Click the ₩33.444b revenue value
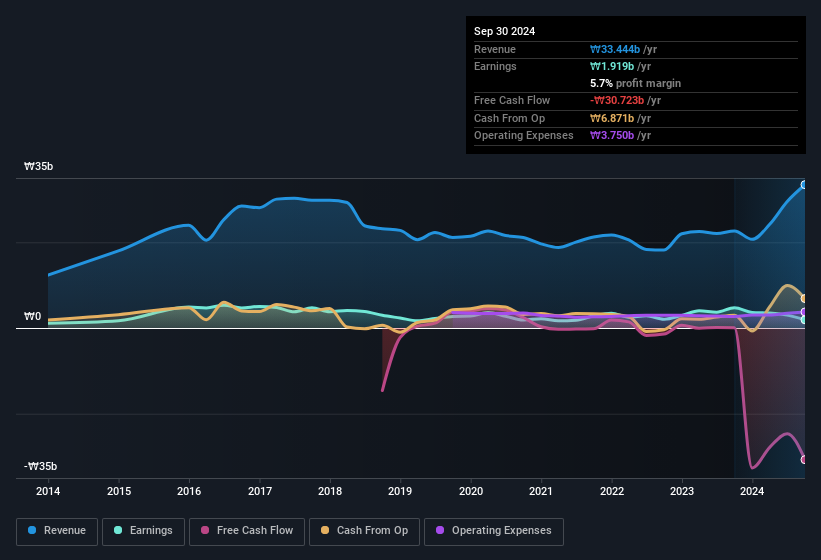The width and height of the screenshot is (821, 560). tap(615, 49)
